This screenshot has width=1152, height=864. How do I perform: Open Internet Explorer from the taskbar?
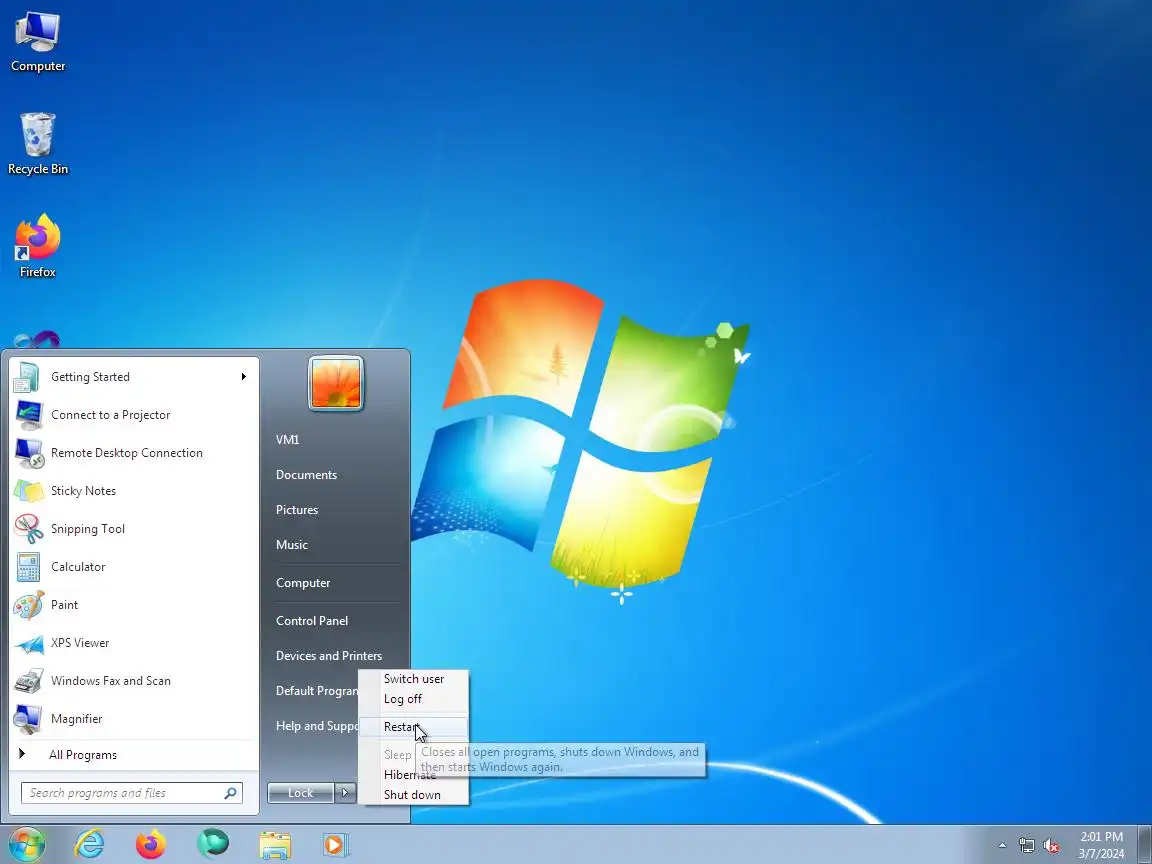click(90, 845)
